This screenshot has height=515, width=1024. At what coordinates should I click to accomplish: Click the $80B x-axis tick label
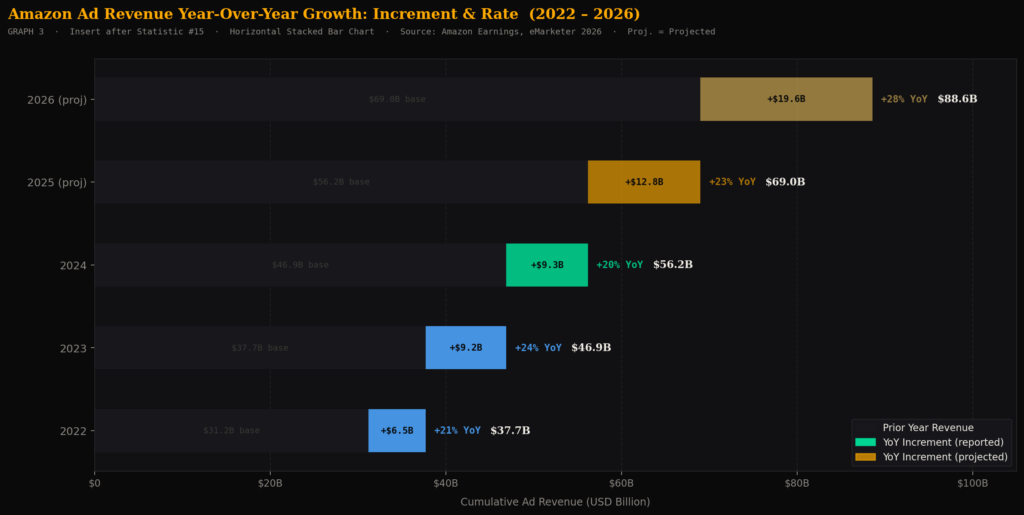click(797, 484)
